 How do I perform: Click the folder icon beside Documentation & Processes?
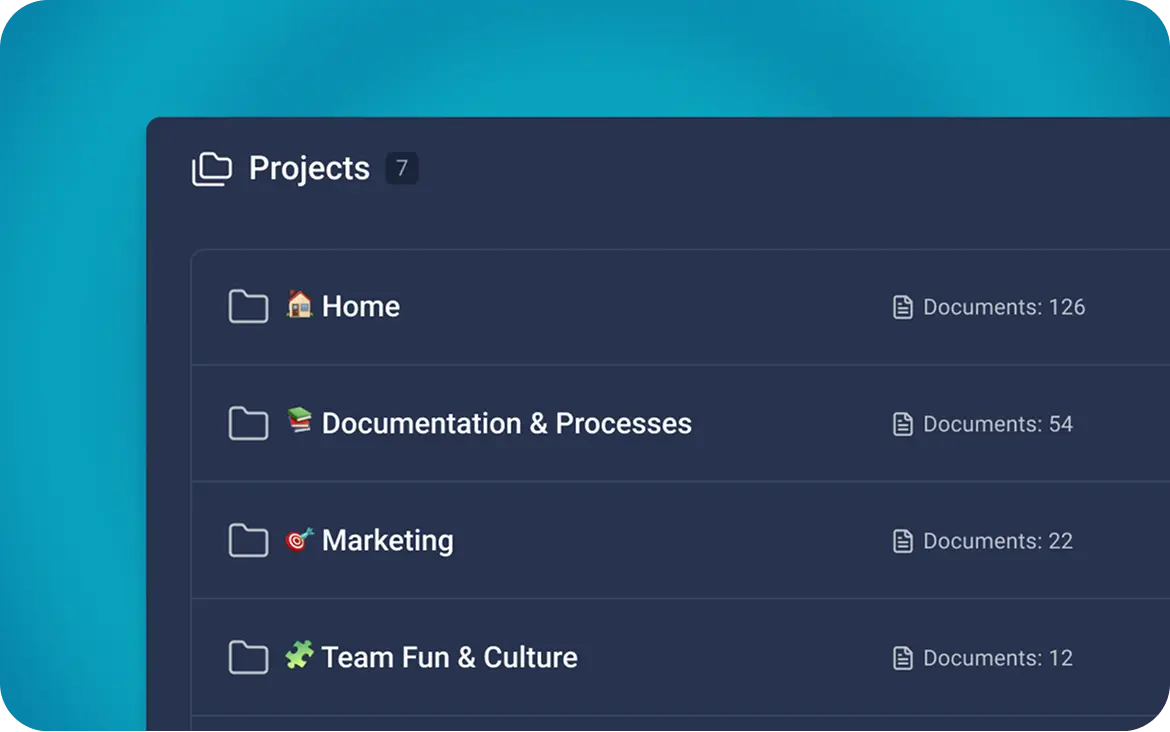point(248,424)
